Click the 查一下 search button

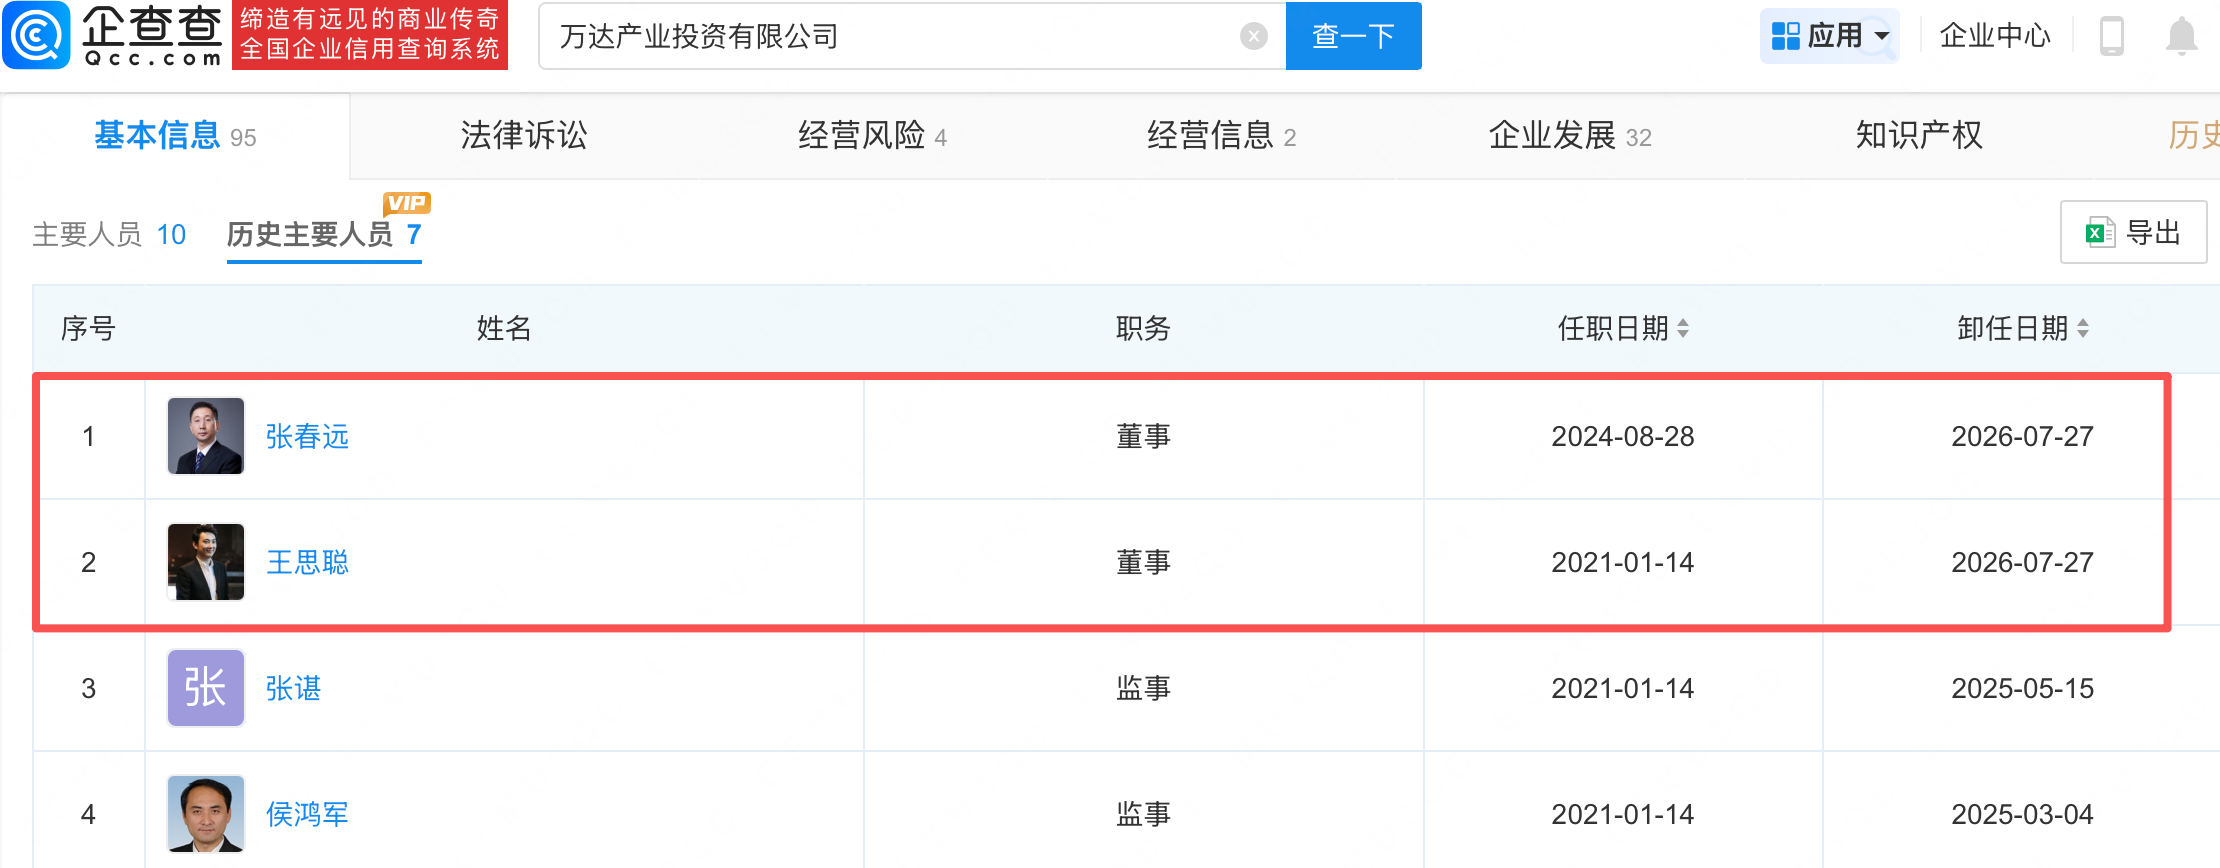click(1353, 36)
